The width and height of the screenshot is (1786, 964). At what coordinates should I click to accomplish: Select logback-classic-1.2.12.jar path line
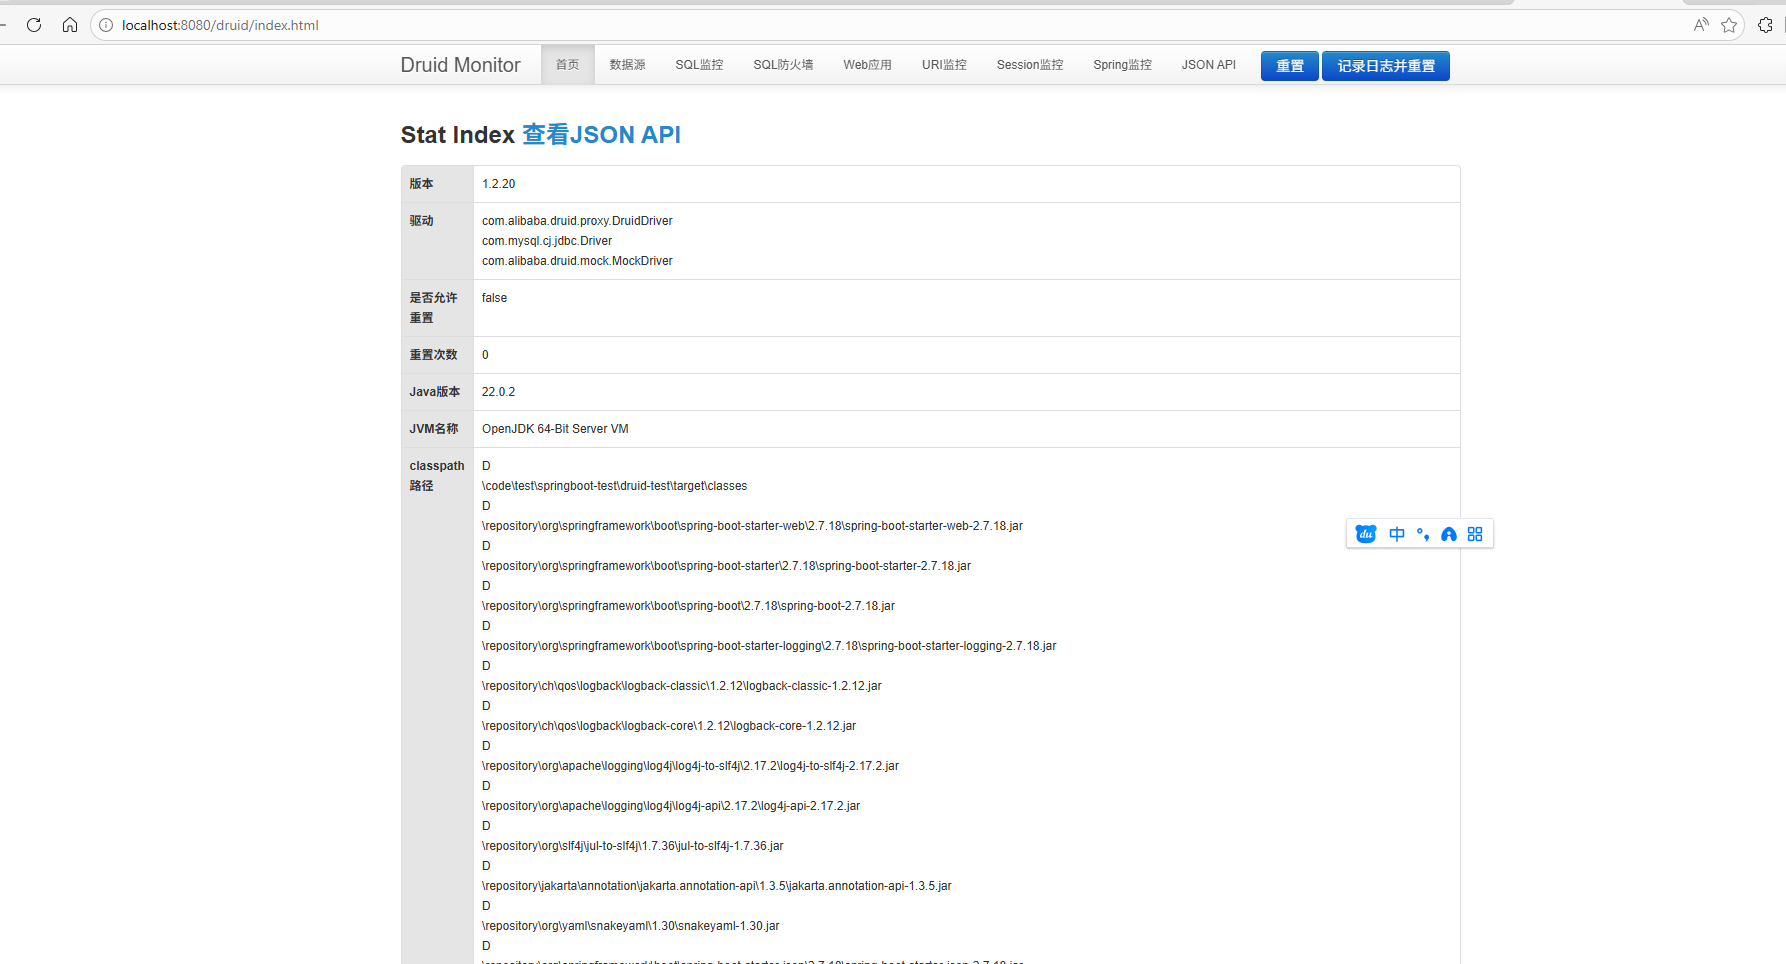tap(681, 686)
